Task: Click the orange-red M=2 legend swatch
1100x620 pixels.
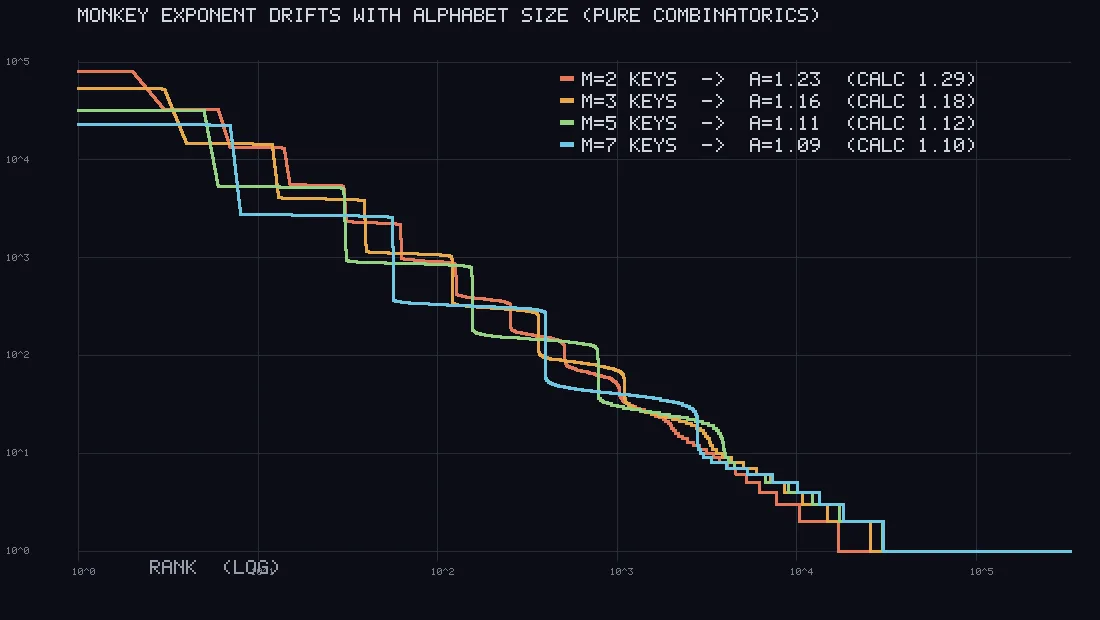Action: [568, 79]
